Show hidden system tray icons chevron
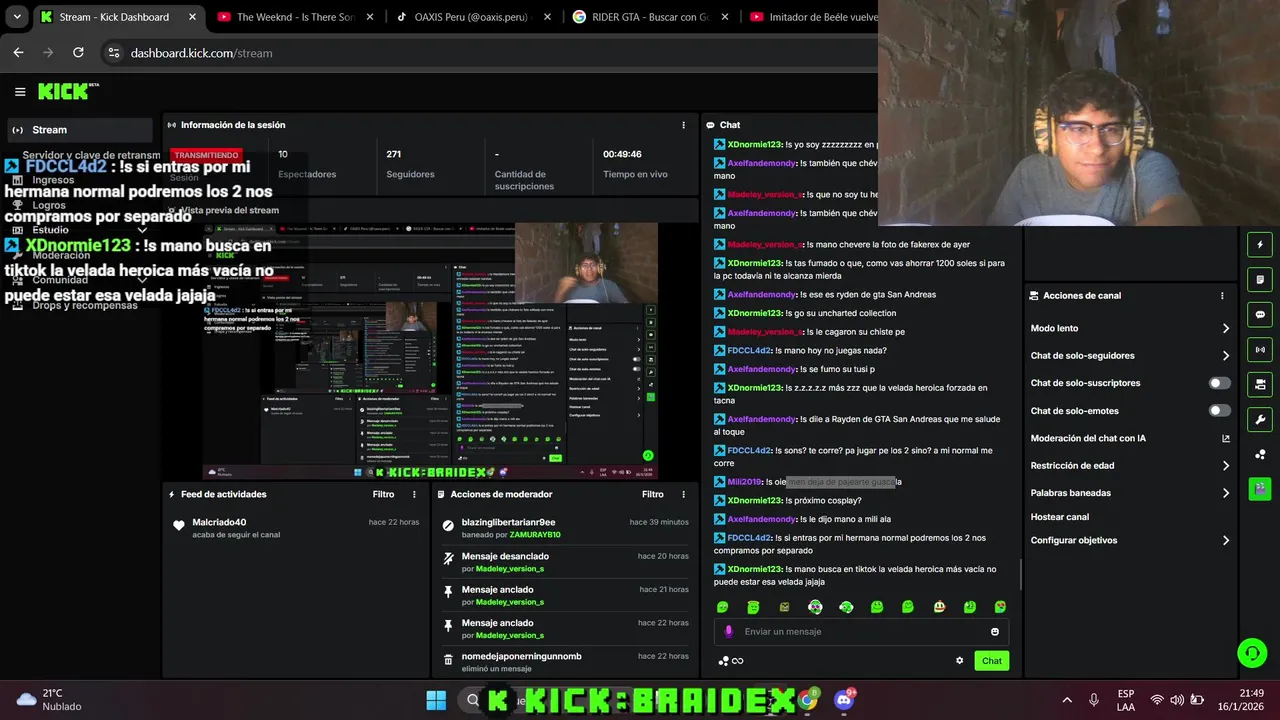Image resolution: width=1280 pixels, height=720 pixels. (x=1066, y=700)
